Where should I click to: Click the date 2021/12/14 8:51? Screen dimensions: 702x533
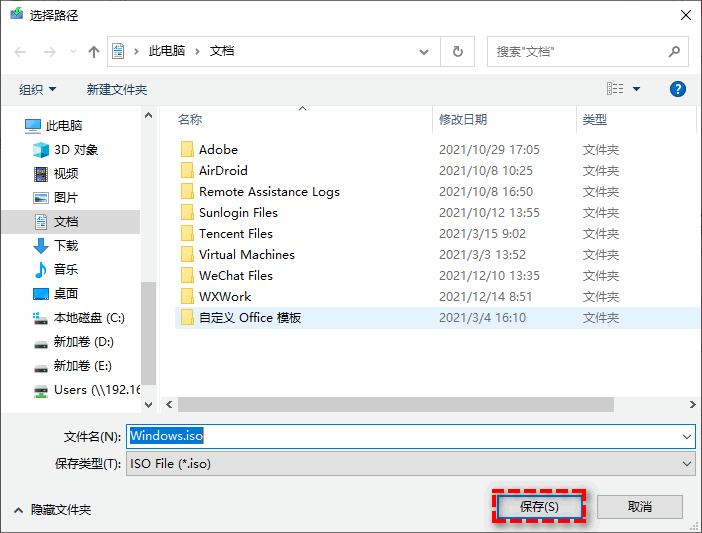[486, 297]
